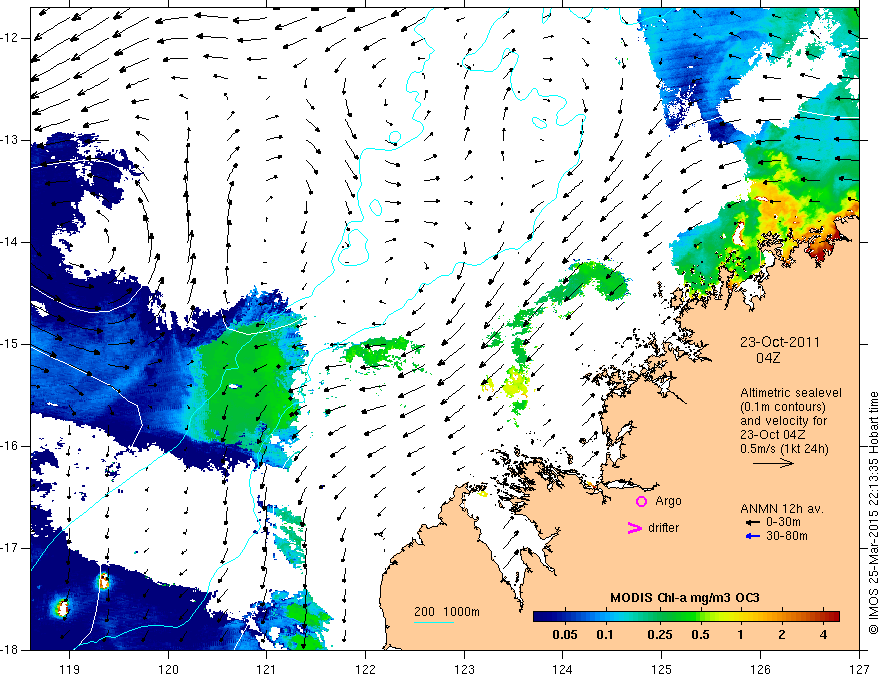Click the blue 30-80m legend arrow

pyautogui.click(x=753, y=536)
